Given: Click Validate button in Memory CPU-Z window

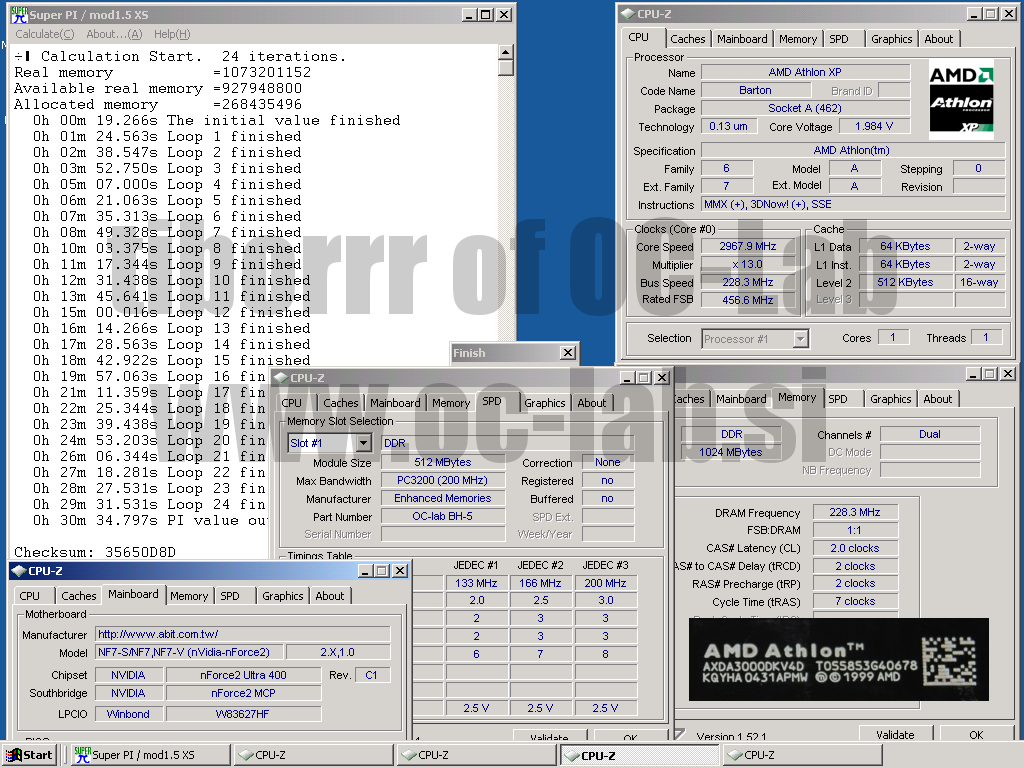Looking at the screenshot, I should [895, 735].
